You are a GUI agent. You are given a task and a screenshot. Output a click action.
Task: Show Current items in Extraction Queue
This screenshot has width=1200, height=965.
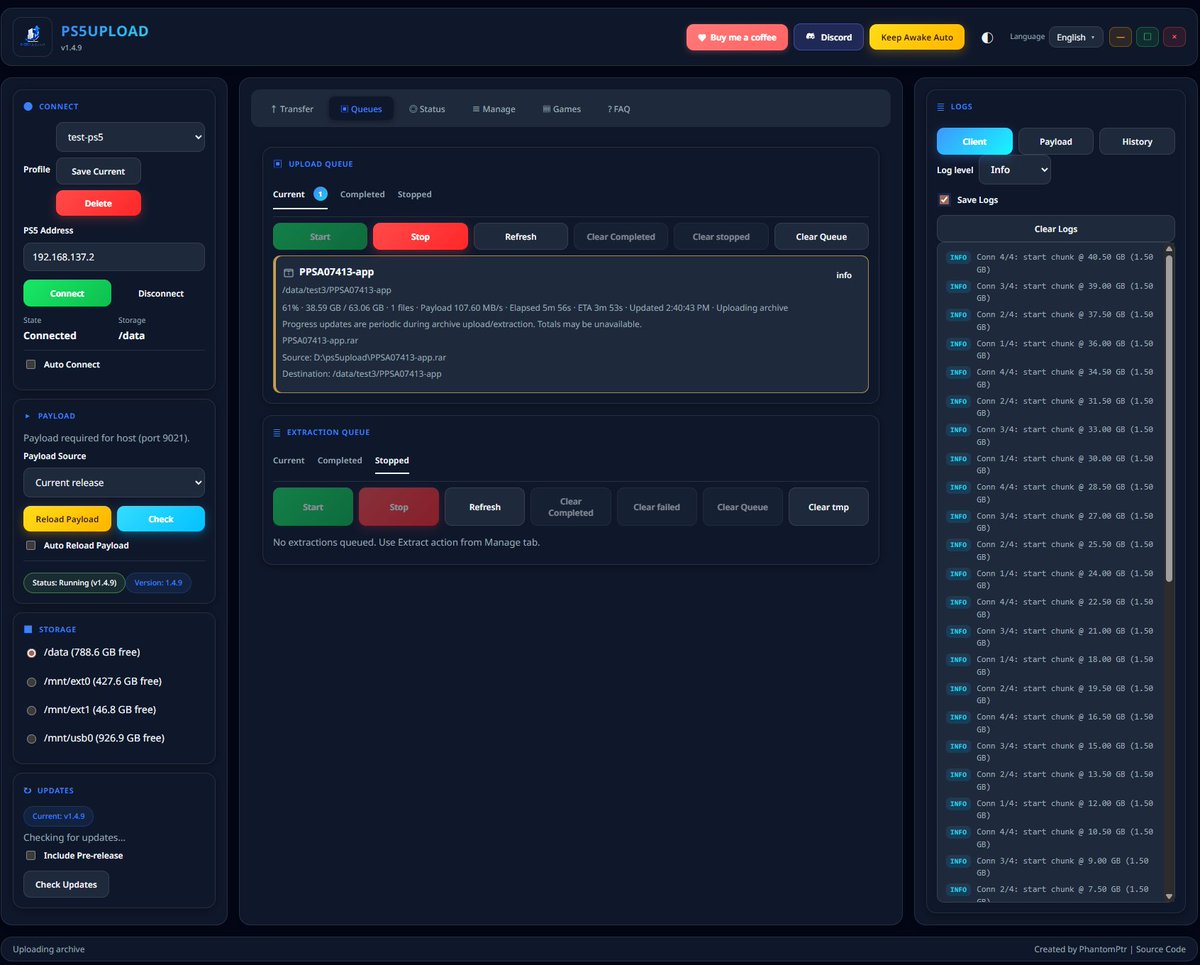(x=289, y=460)
